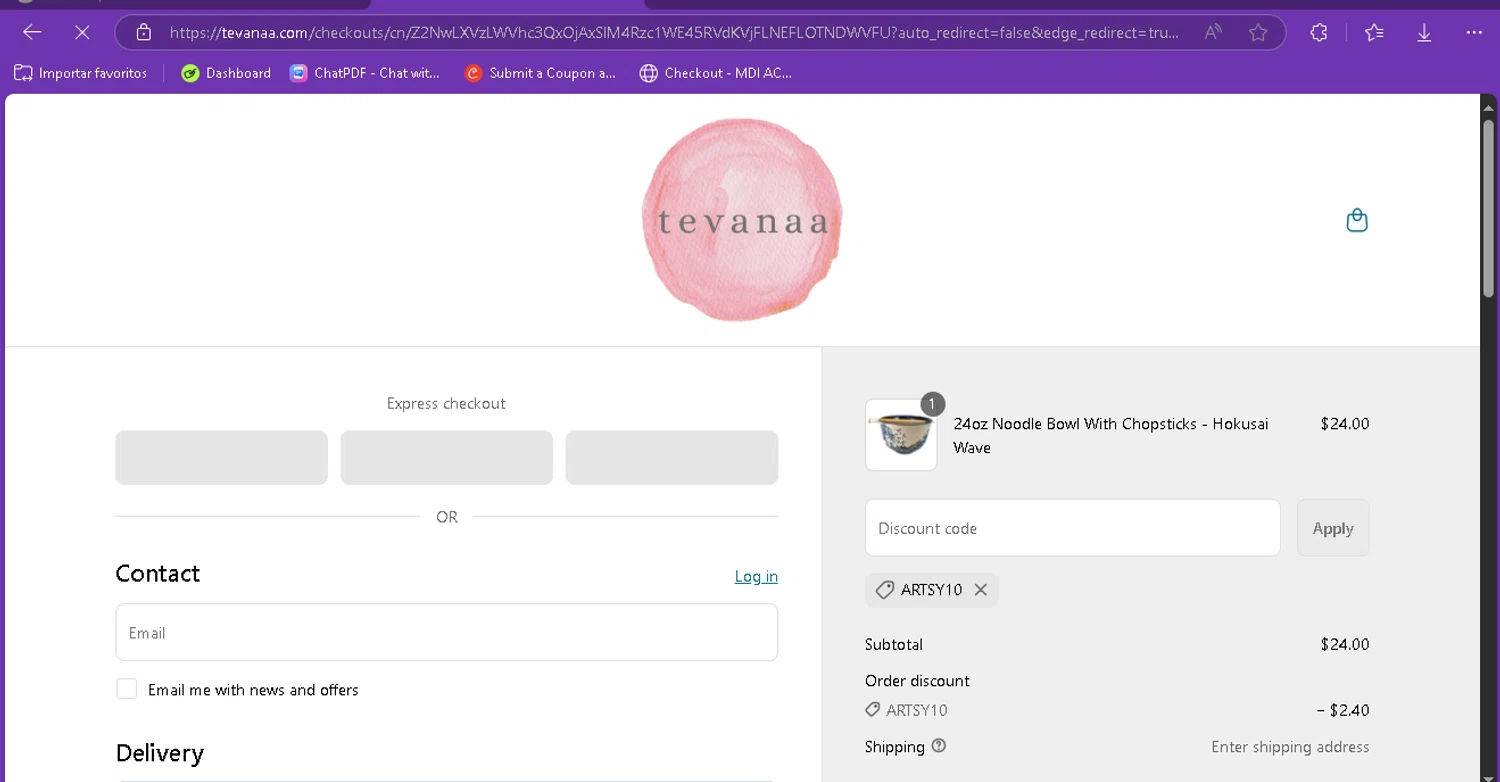Click the Express checkout label
The height and width of the screenshot is (782, 1500).
[x=446, y=404]
